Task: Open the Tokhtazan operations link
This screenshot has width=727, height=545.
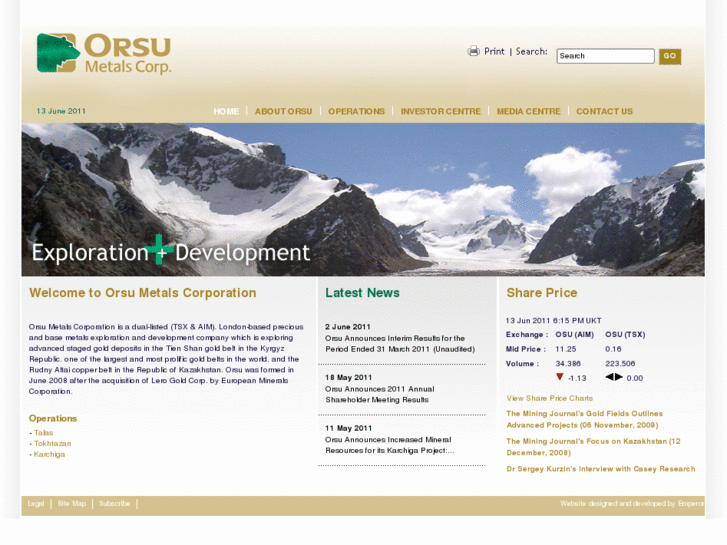Action: (52, 443)
